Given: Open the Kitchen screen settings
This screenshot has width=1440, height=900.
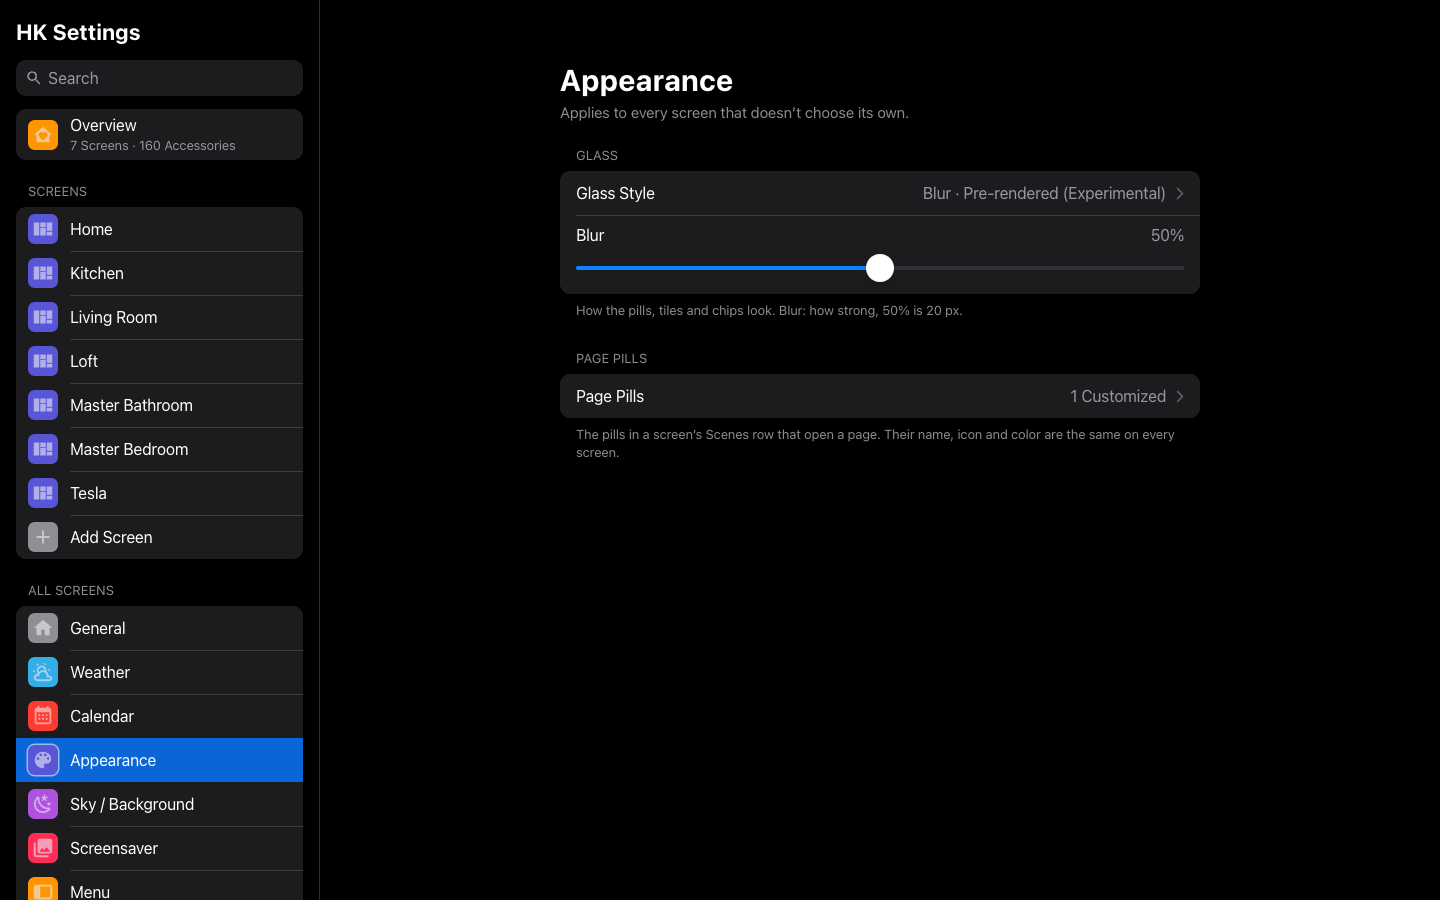Looking at the screenshot, I should click(159, 273).
